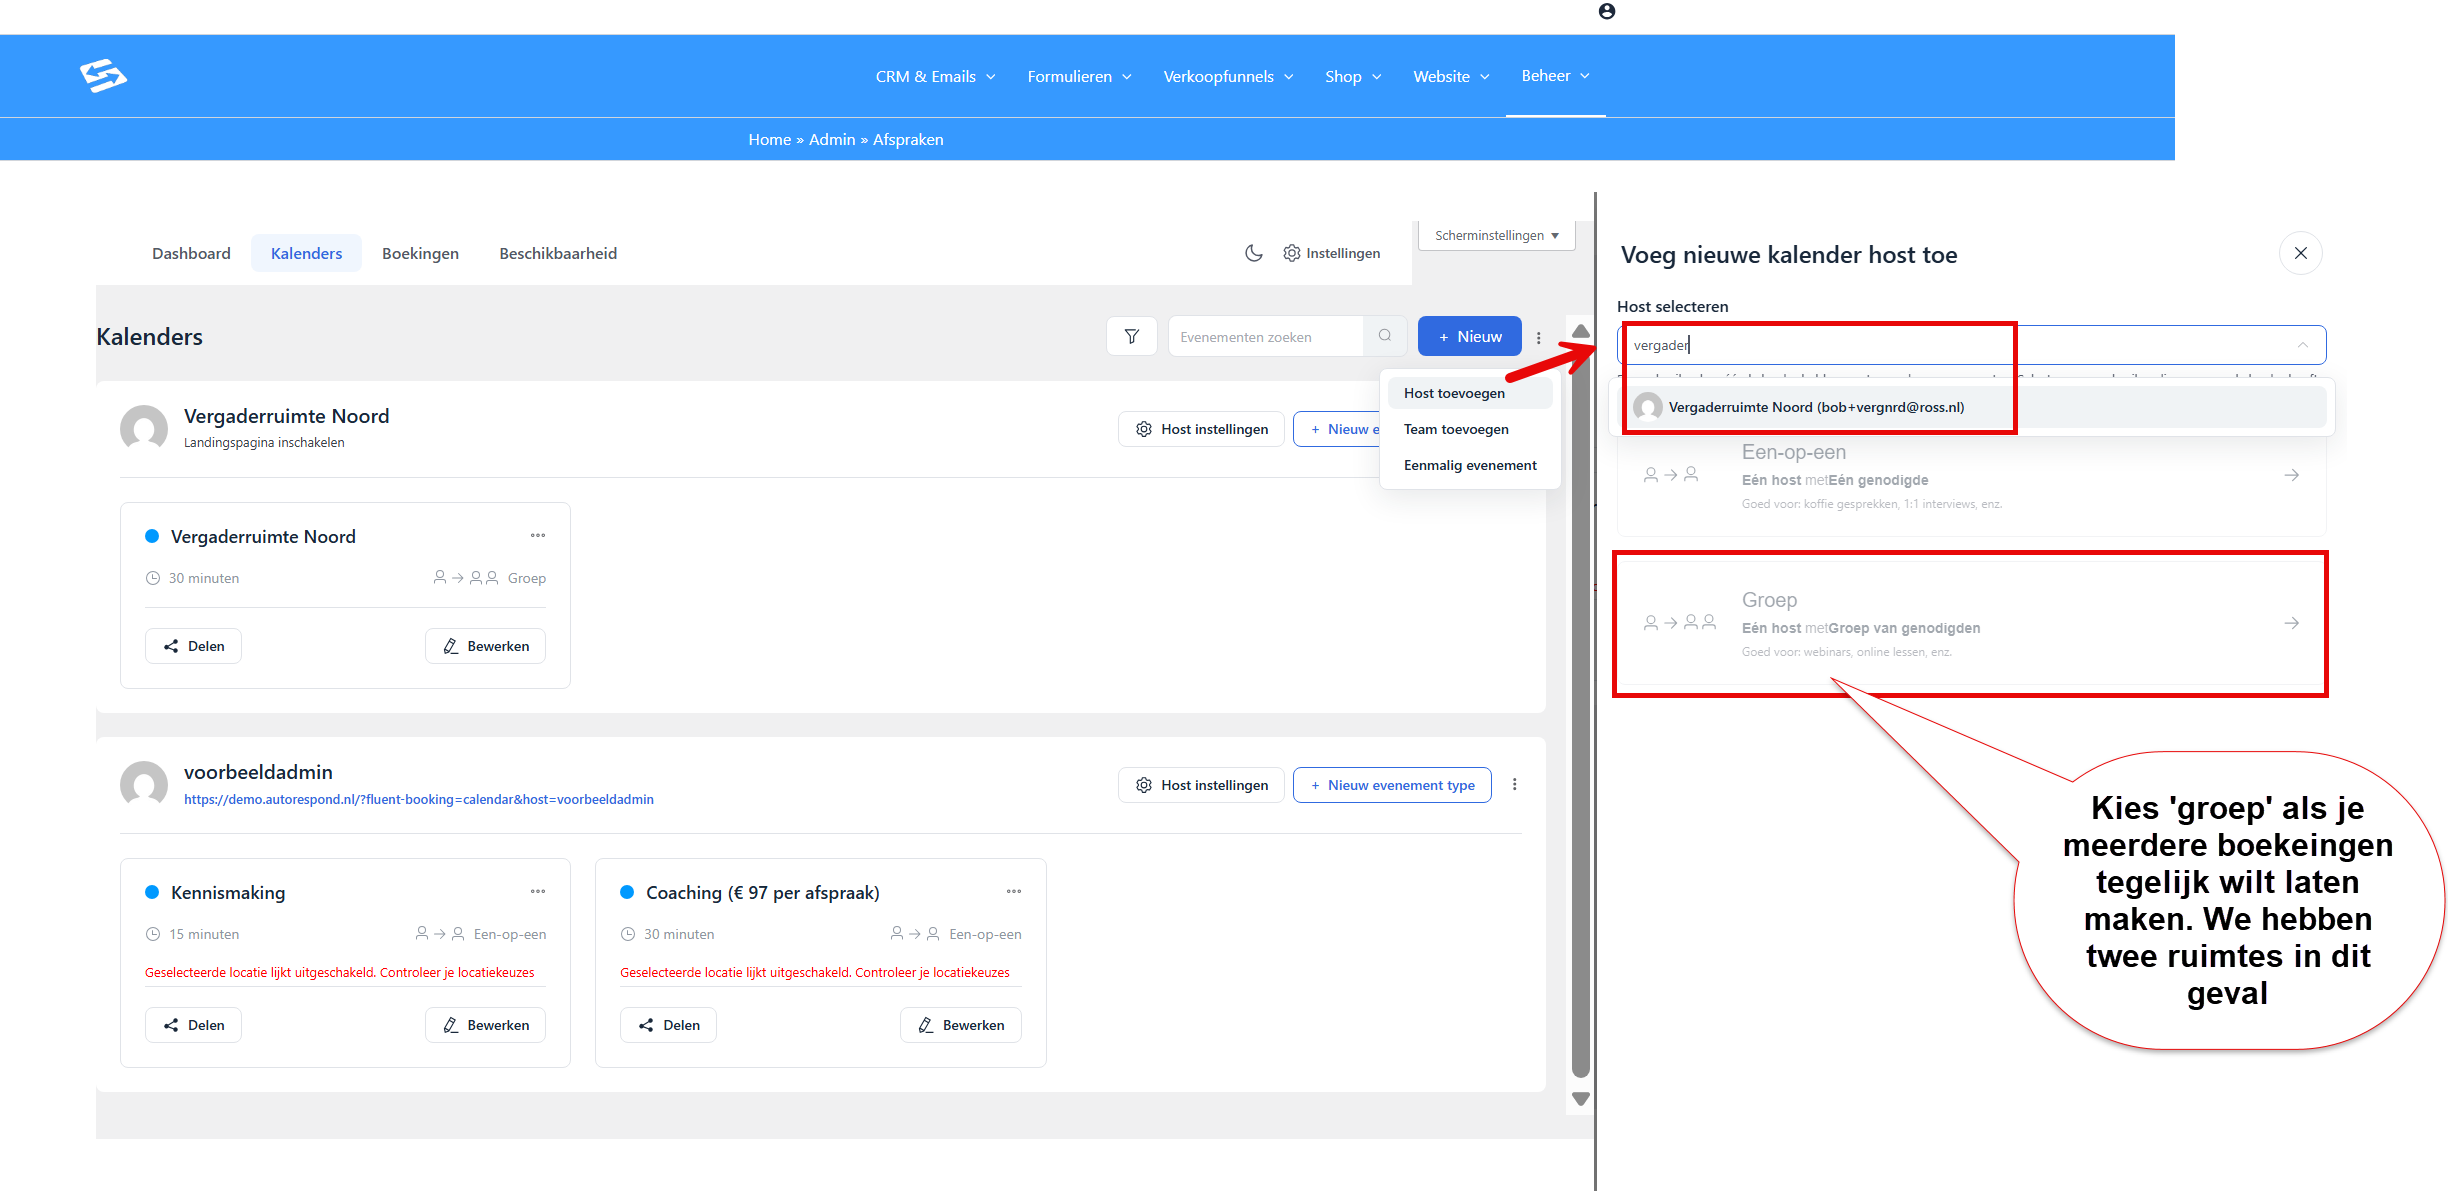Open Coaching card three-dot menu
Image resolution: width=2448 pixels, height=1199 pixels.
[x=1014, y=892]
